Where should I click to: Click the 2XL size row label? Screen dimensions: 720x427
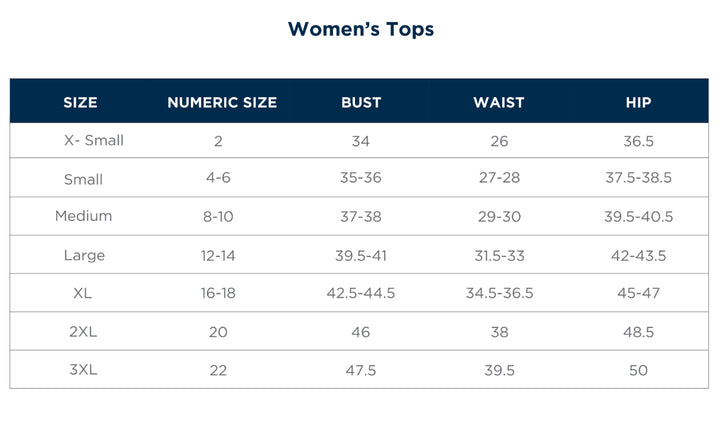coord(84,332)
